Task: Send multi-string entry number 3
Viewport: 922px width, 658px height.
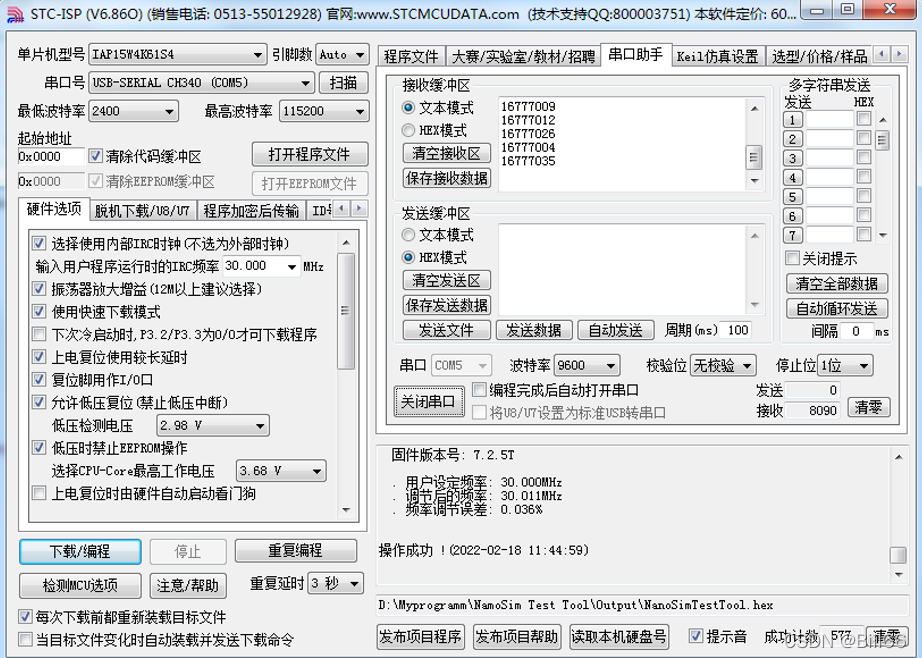Action: 792,158
